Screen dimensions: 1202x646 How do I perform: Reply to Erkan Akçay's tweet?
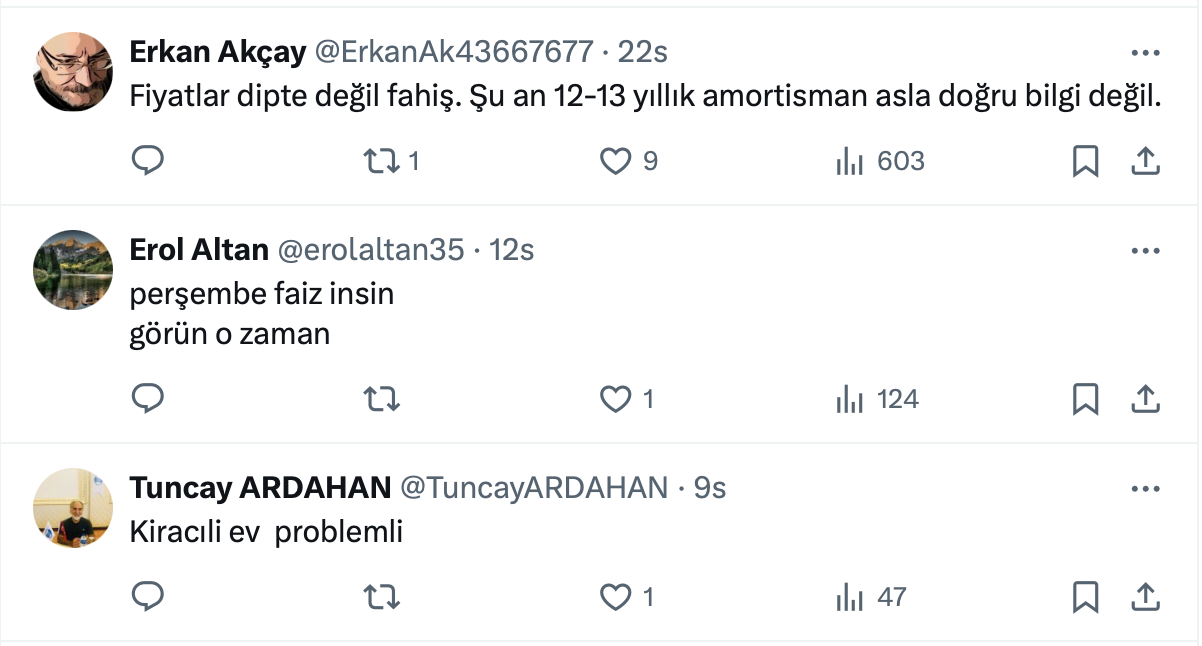(x=148, y=161)
